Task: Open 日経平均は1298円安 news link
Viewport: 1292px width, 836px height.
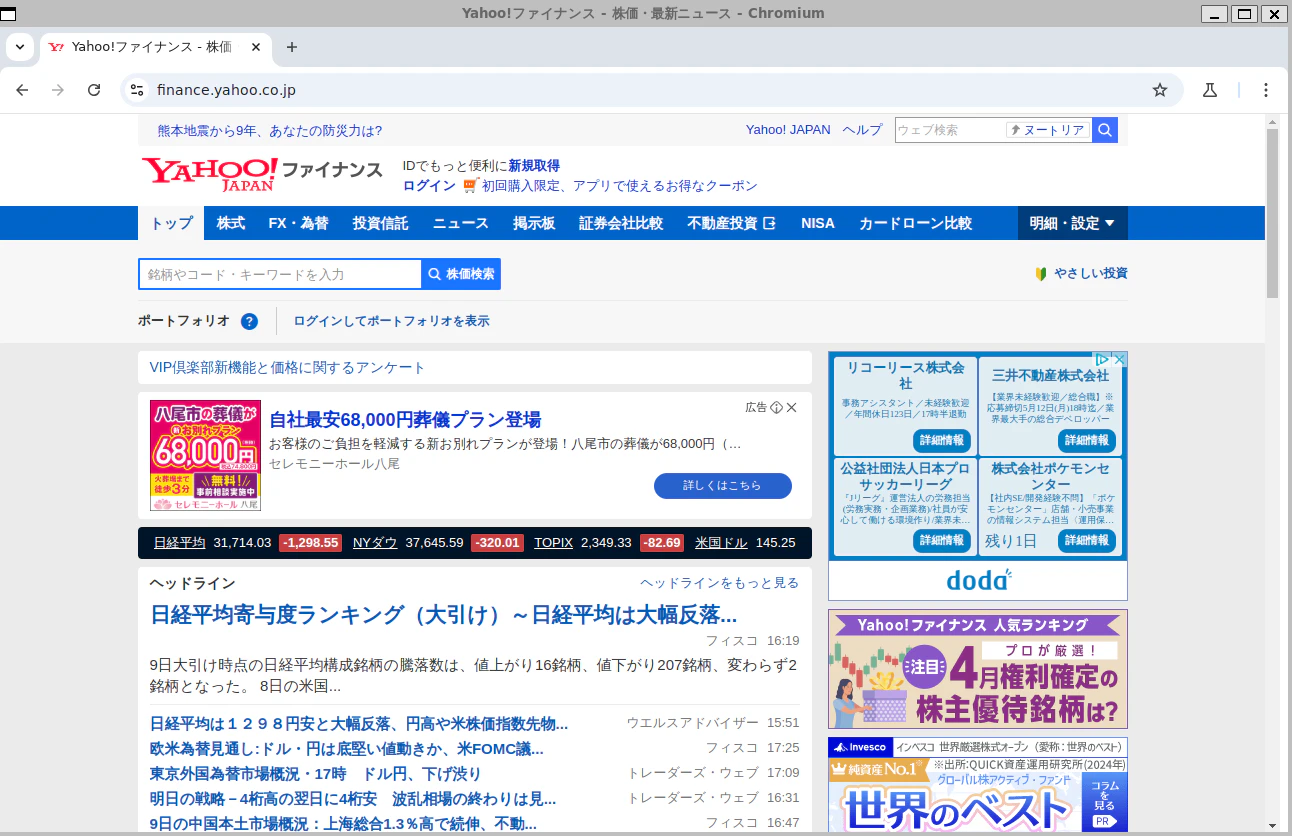Action: [359, 723]
